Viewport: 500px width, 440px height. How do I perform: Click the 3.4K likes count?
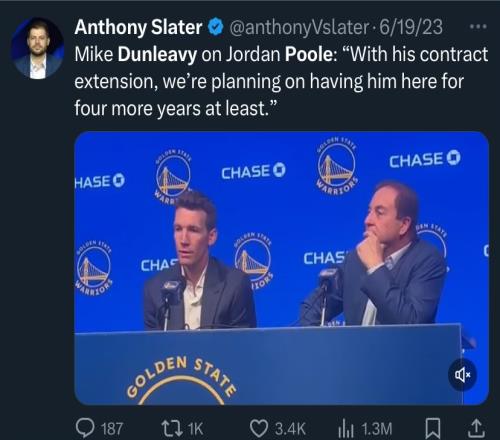pyautogui.click(x=290, y=429)
